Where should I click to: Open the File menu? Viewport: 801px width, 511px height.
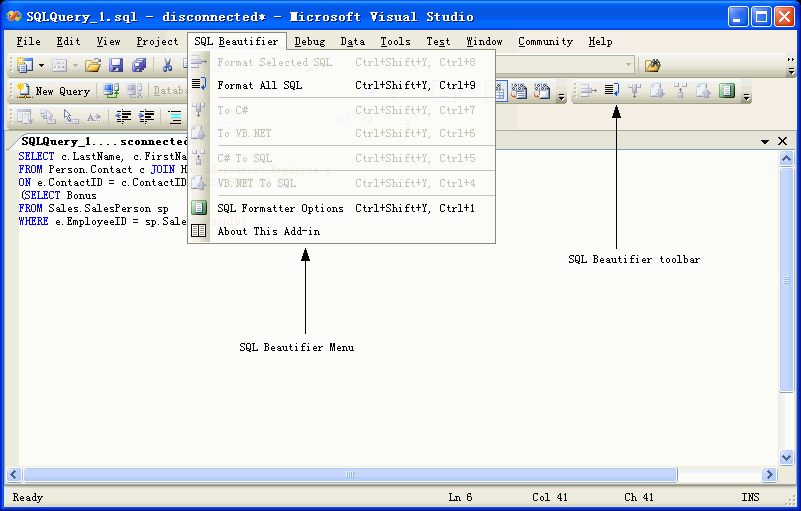point(28,41)
